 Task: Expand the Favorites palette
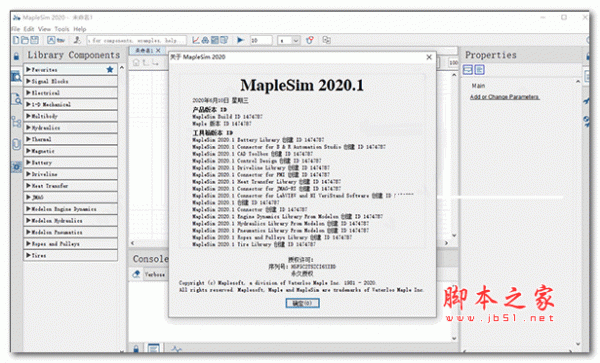70,70
